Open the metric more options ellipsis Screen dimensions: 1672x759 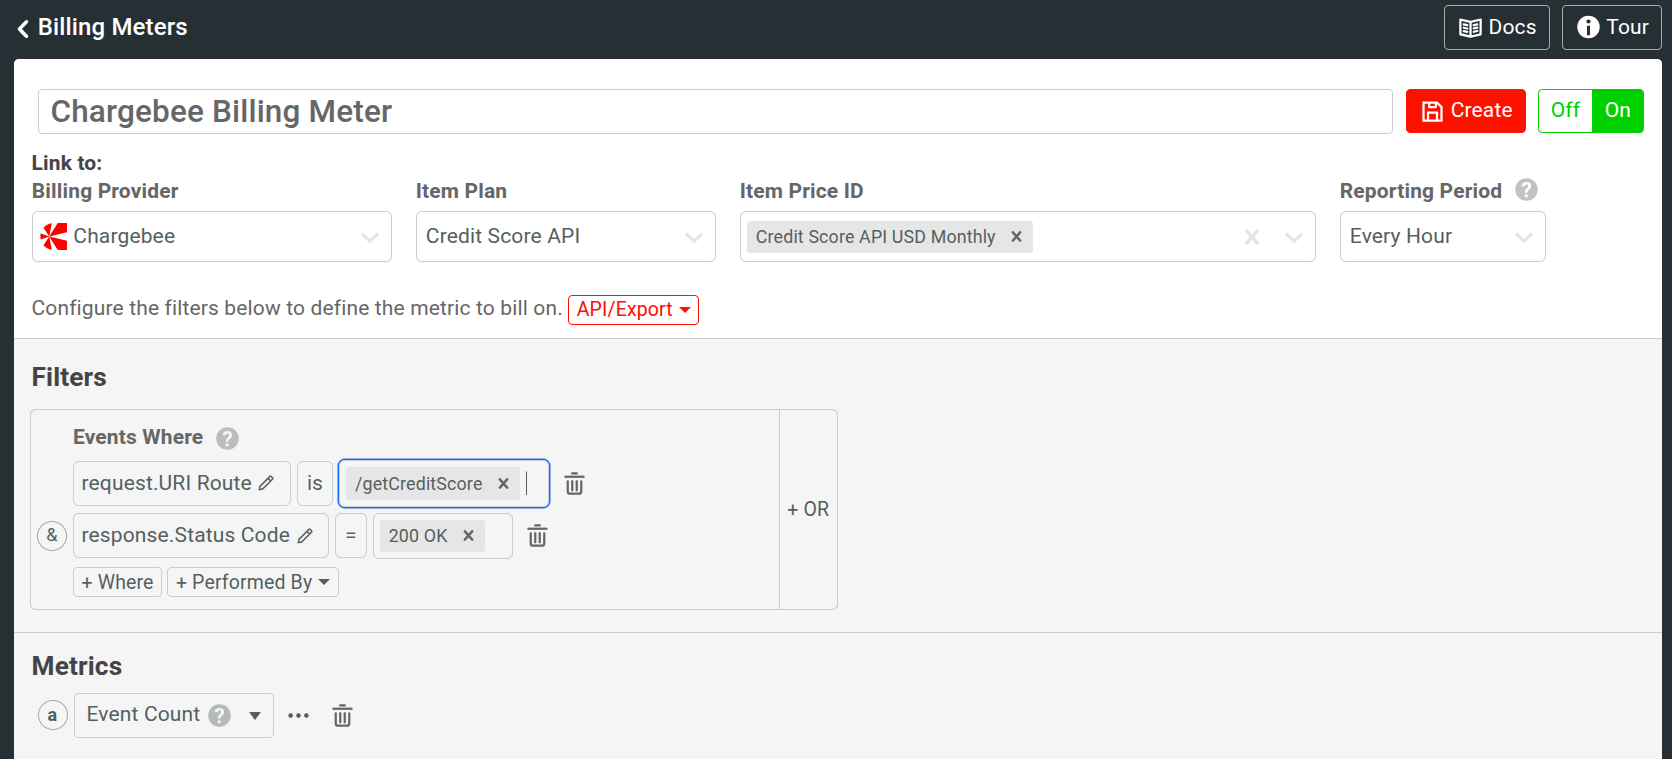pos(298,716)
